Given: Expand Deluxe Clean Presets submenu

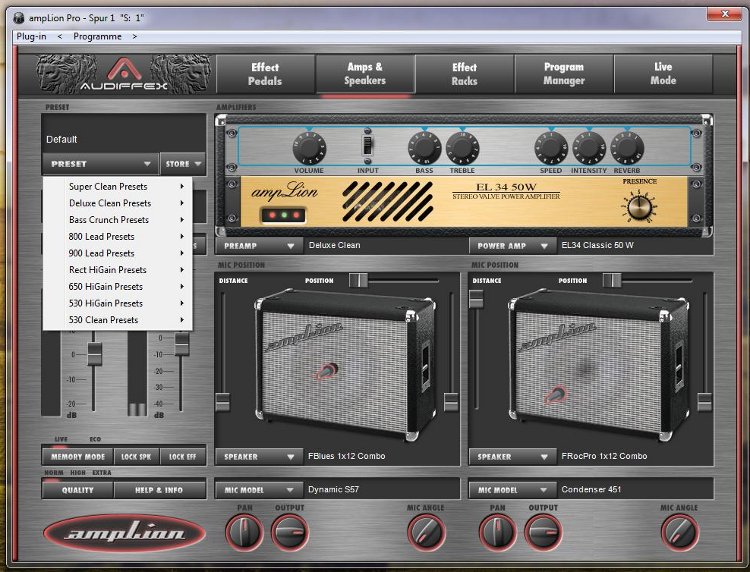Looking at the screenshot, I should pyautogui.click(x=118, y=203).
